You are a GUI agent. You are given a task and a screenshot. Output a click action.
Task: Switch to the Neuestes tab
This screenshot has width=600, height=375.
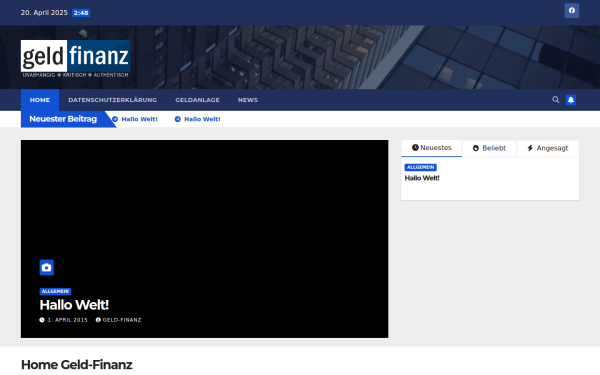coord(432,148)
